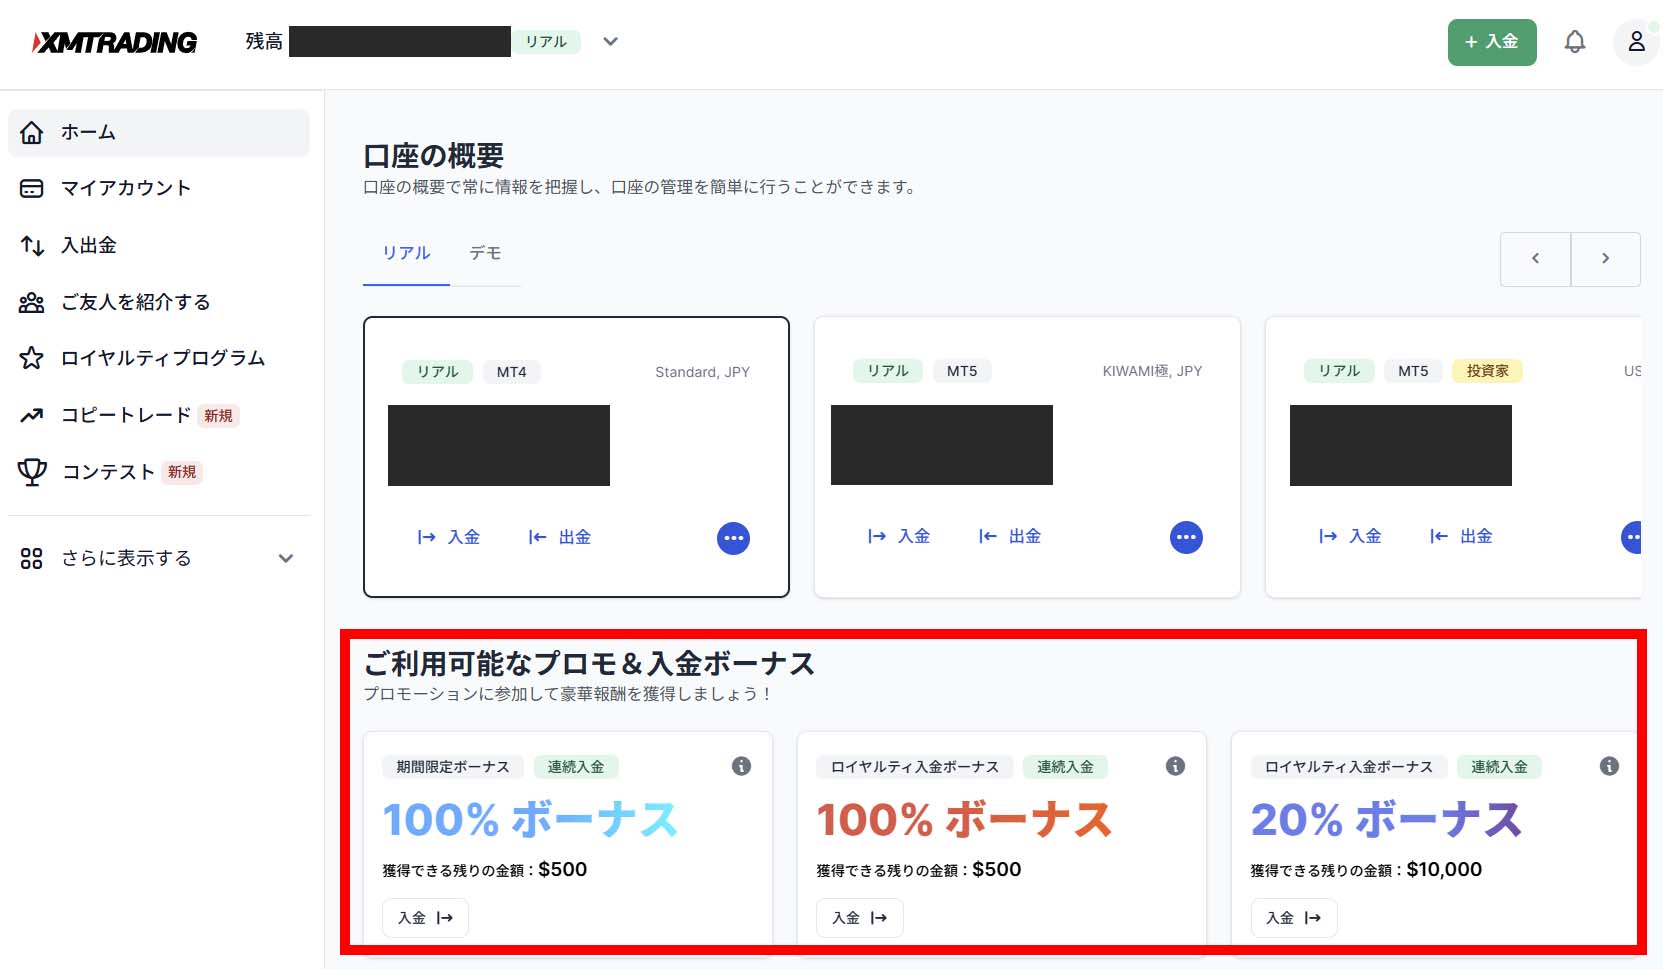Click the star icon beside ロイヤルティプログラム
The image size is (1663, 969).
click(x=32, y=358)
